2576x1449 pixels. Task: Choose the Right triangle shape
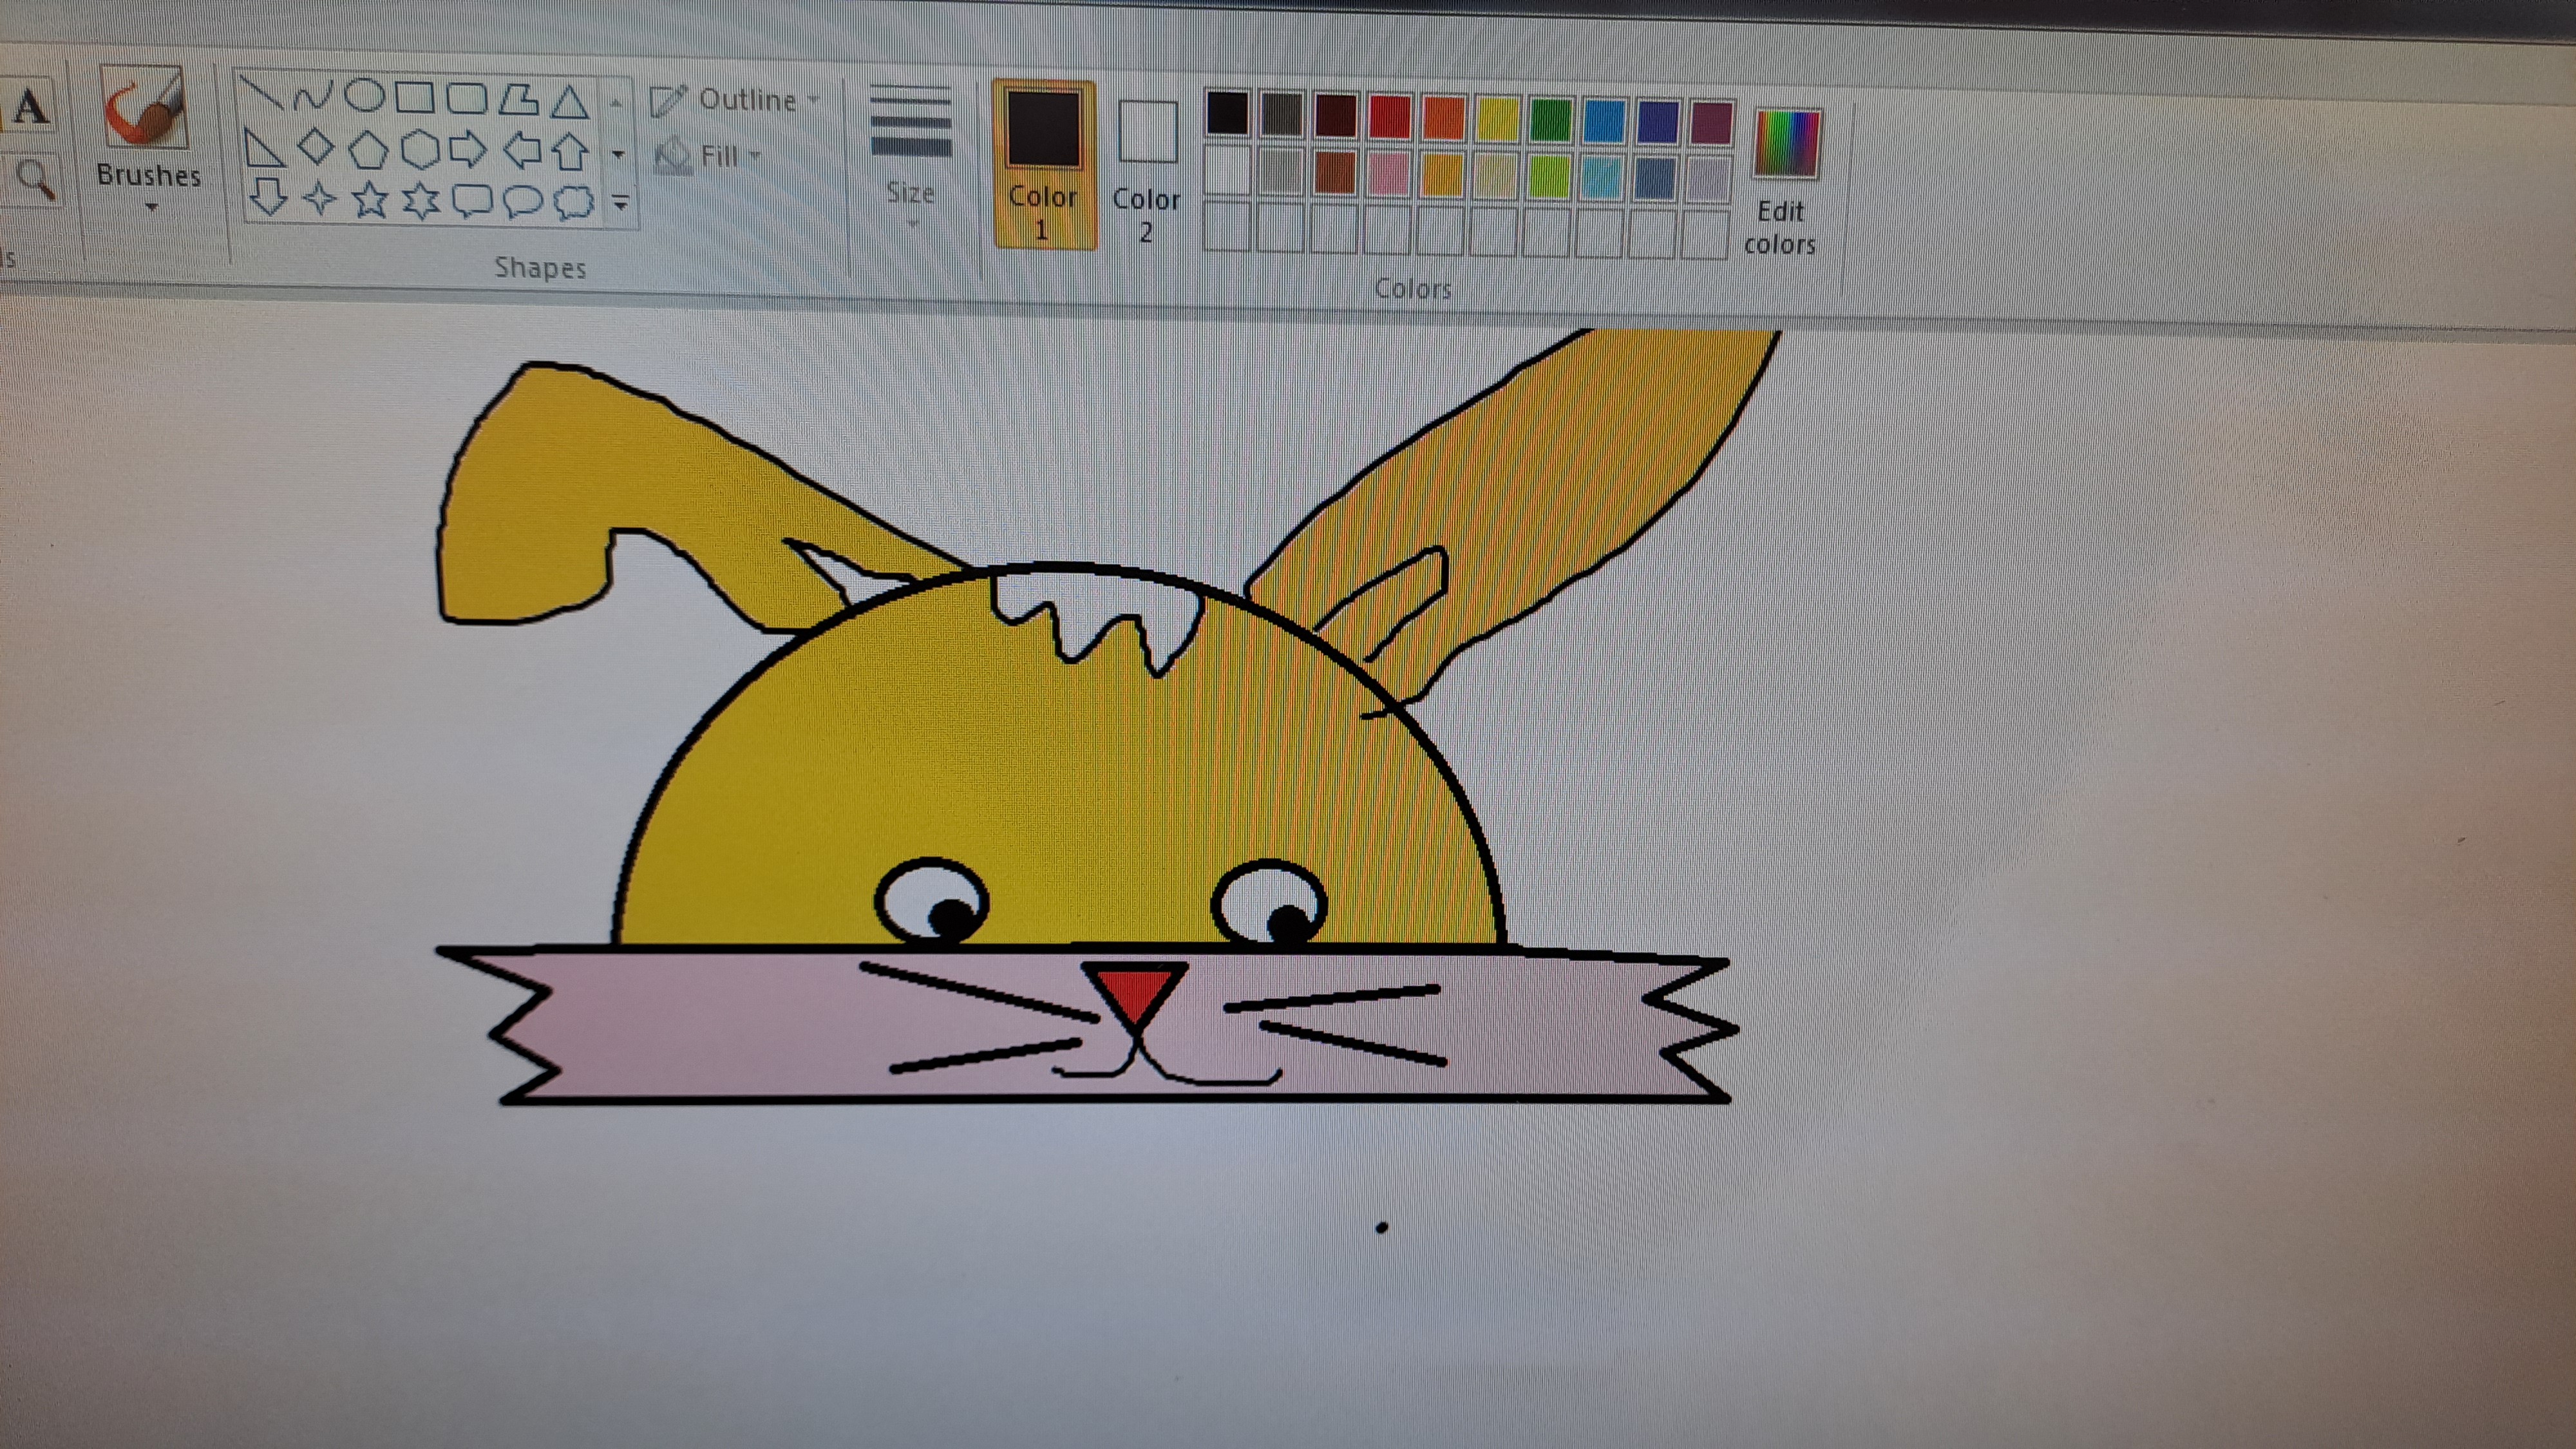263,148
